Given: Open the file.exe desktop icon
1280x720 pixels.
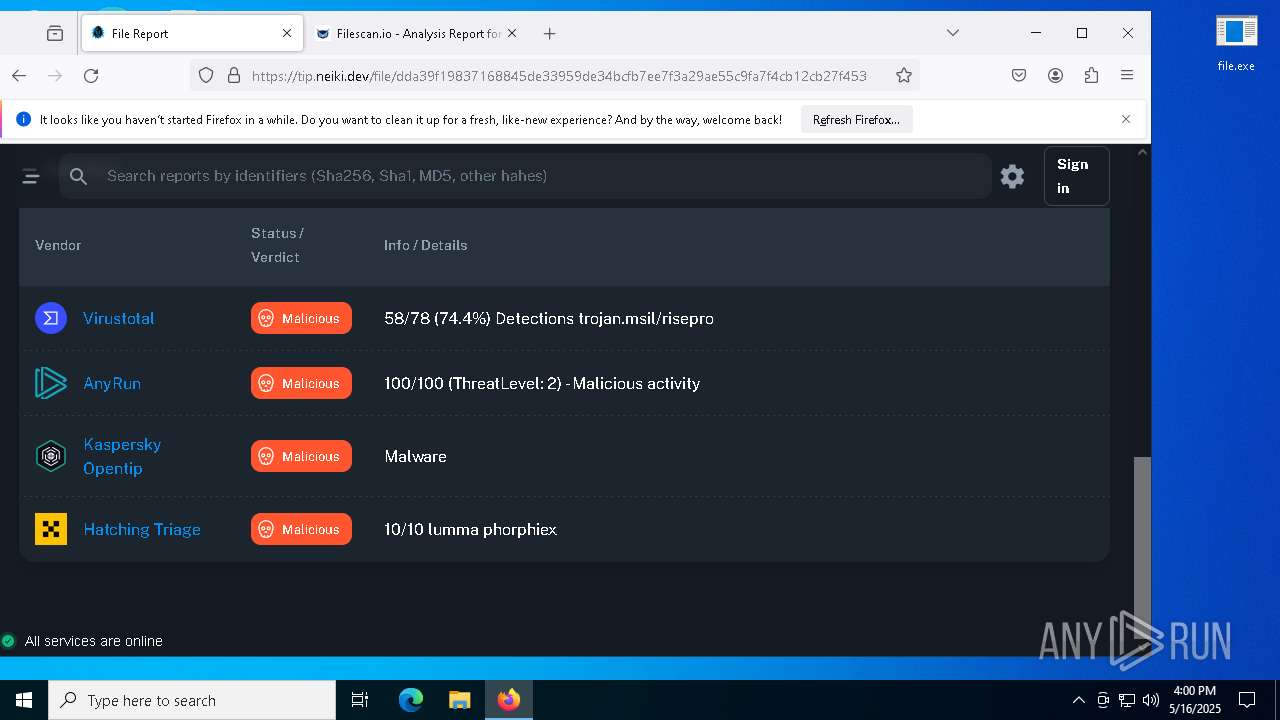Looking at the screenshot, I should pyautogui.click(x=1236, y=43).
